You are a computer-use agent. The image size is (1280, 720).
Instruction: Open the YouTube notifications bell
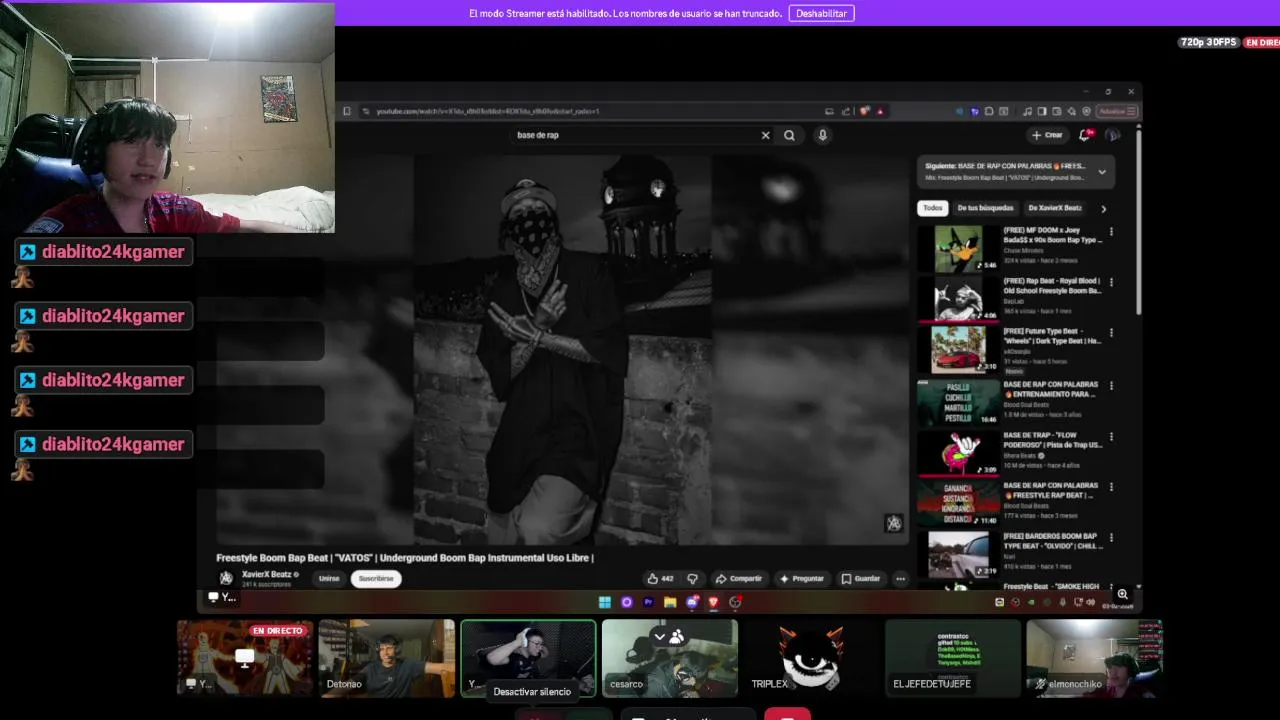point(1085,135)
